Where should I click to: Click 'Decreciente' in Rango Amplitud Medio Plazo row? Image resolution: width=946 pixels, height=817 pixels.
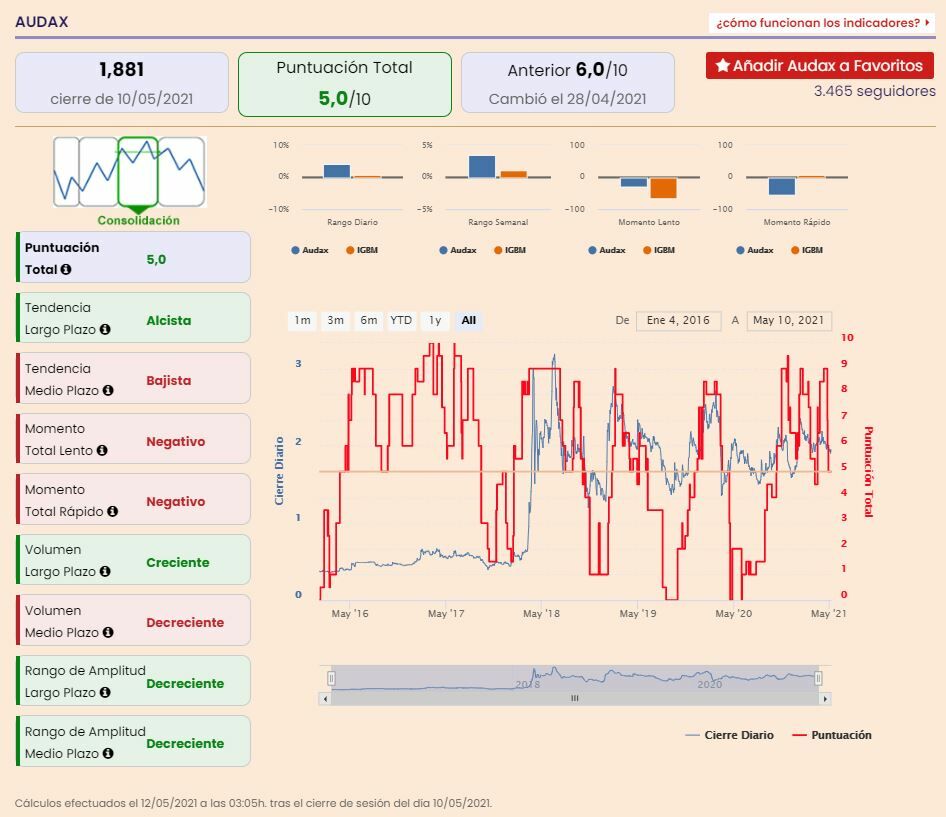(185, 744)
